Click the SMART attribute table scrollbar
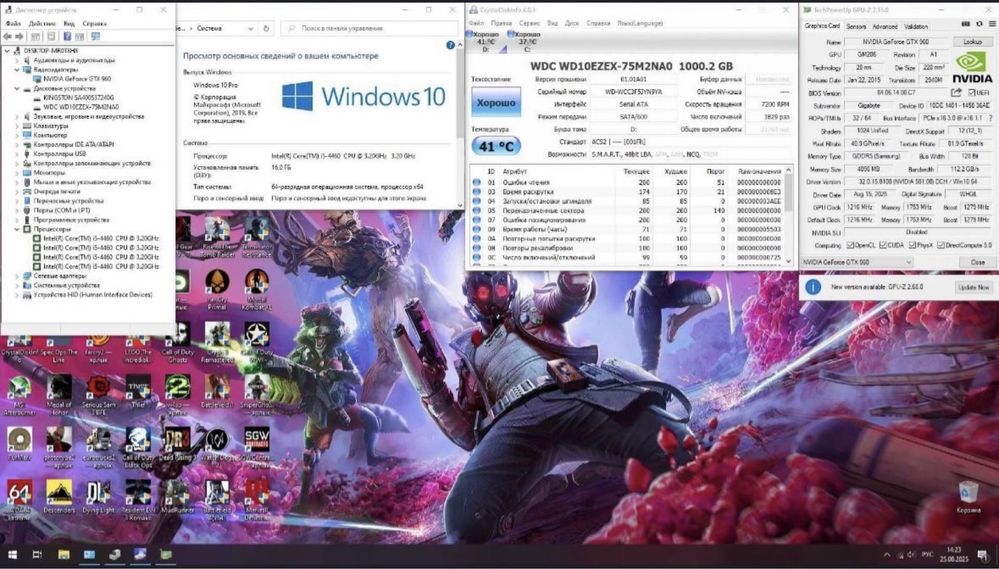The width and height of the screenshot is (999, 569). pyautogui.click(x=789, y=215)
